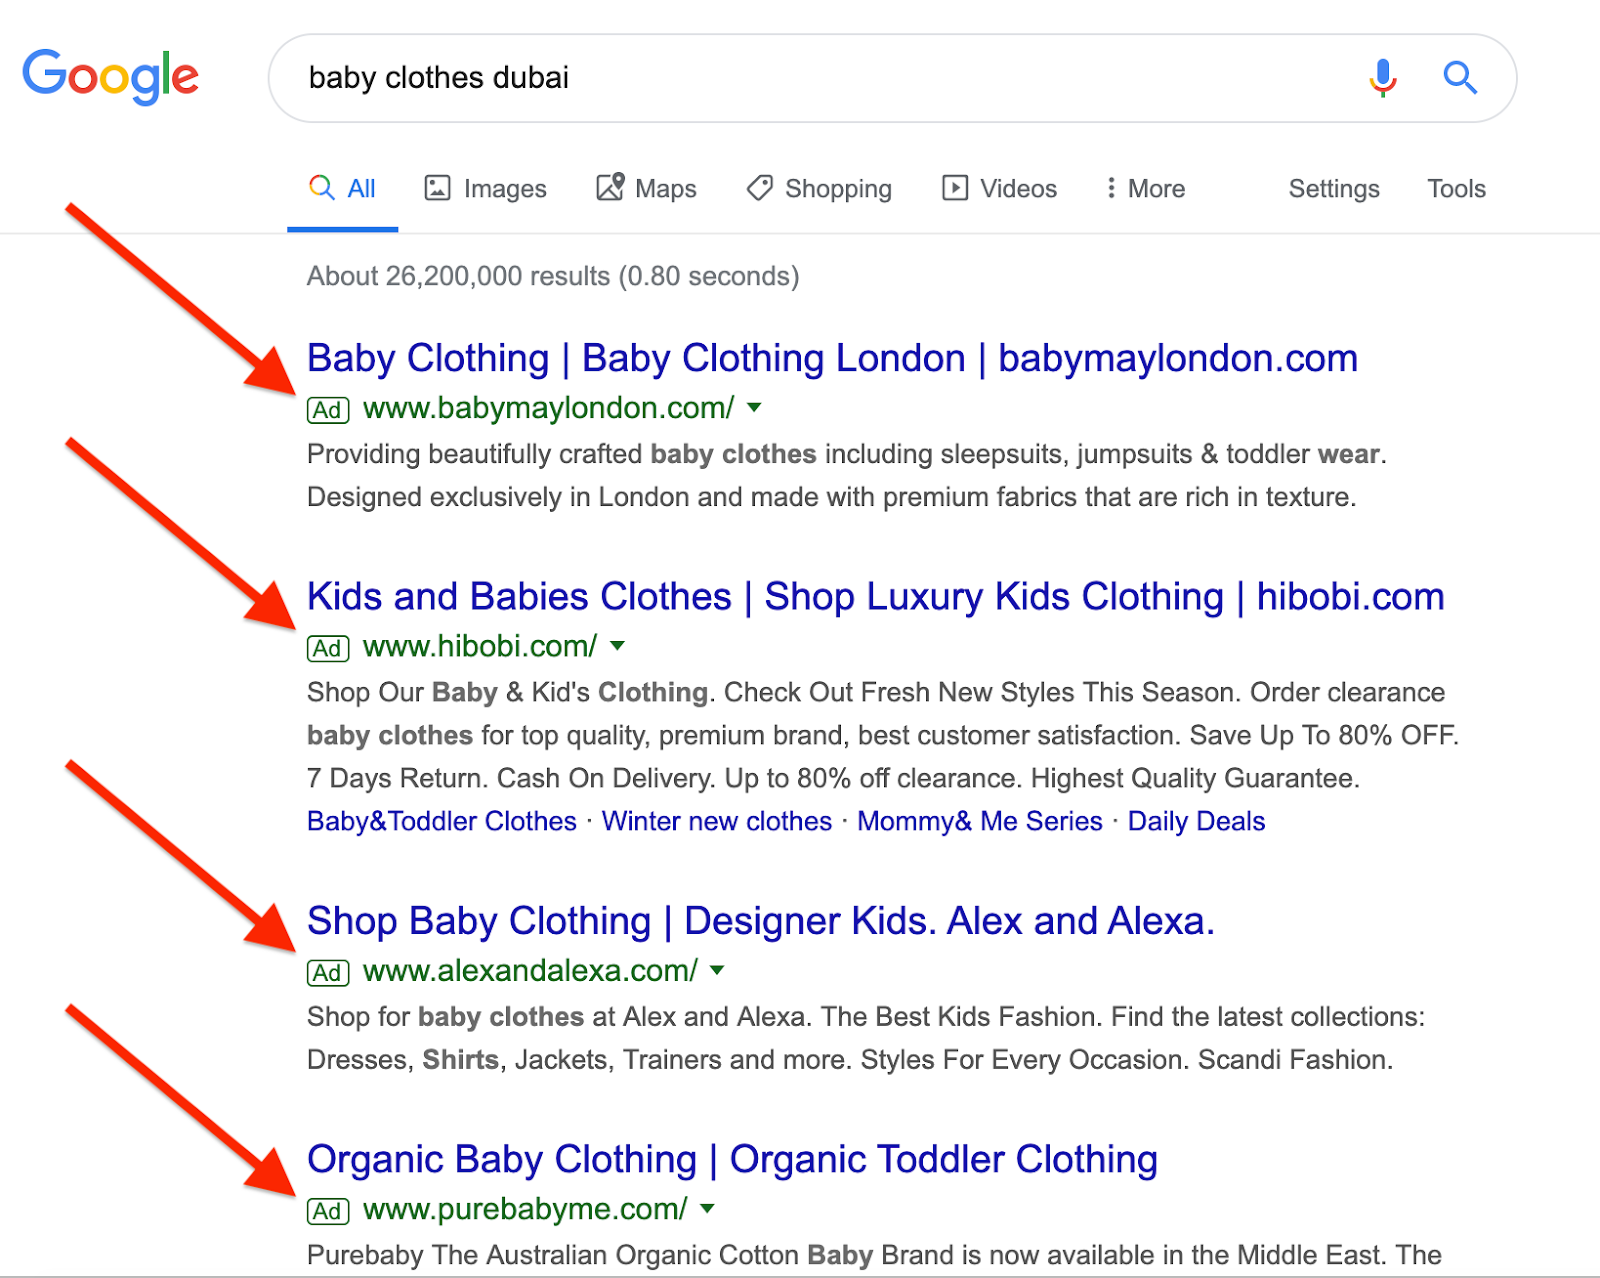Start voice search with microphone icon
Screen dimensions: 1600x1278
pos(1383,77)
